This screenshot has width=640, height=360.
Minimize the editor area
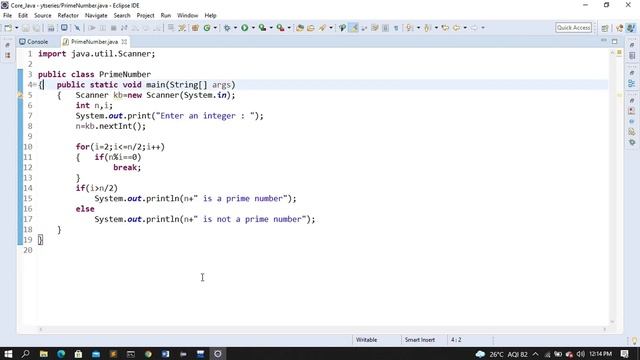click(x=604, y=41)
